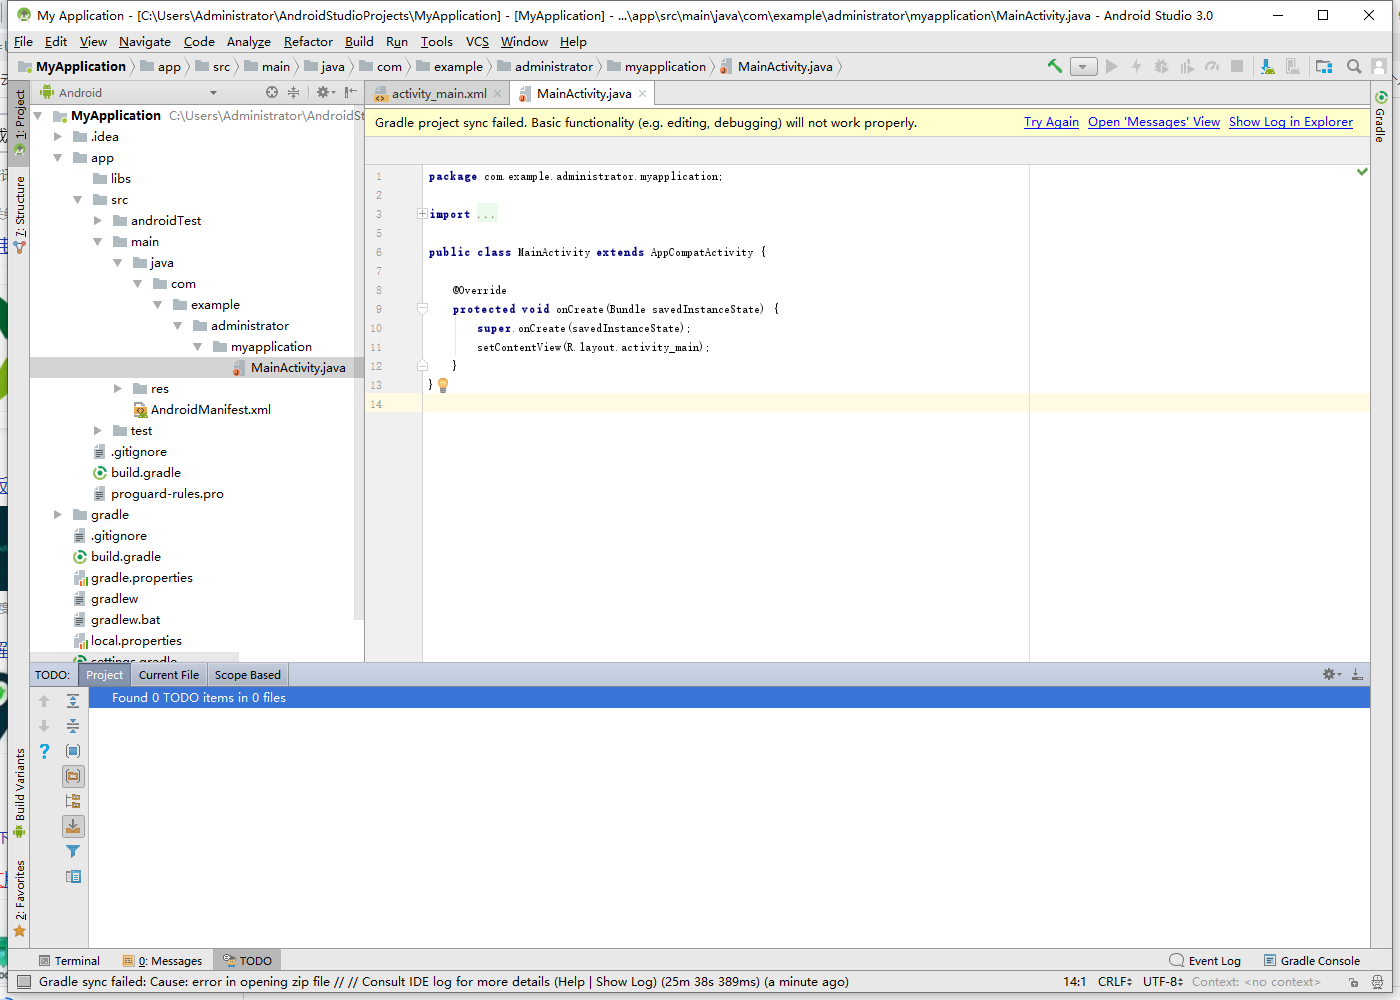Click the yellow lightbulb intention icon in the editor

tap(443, 385)
